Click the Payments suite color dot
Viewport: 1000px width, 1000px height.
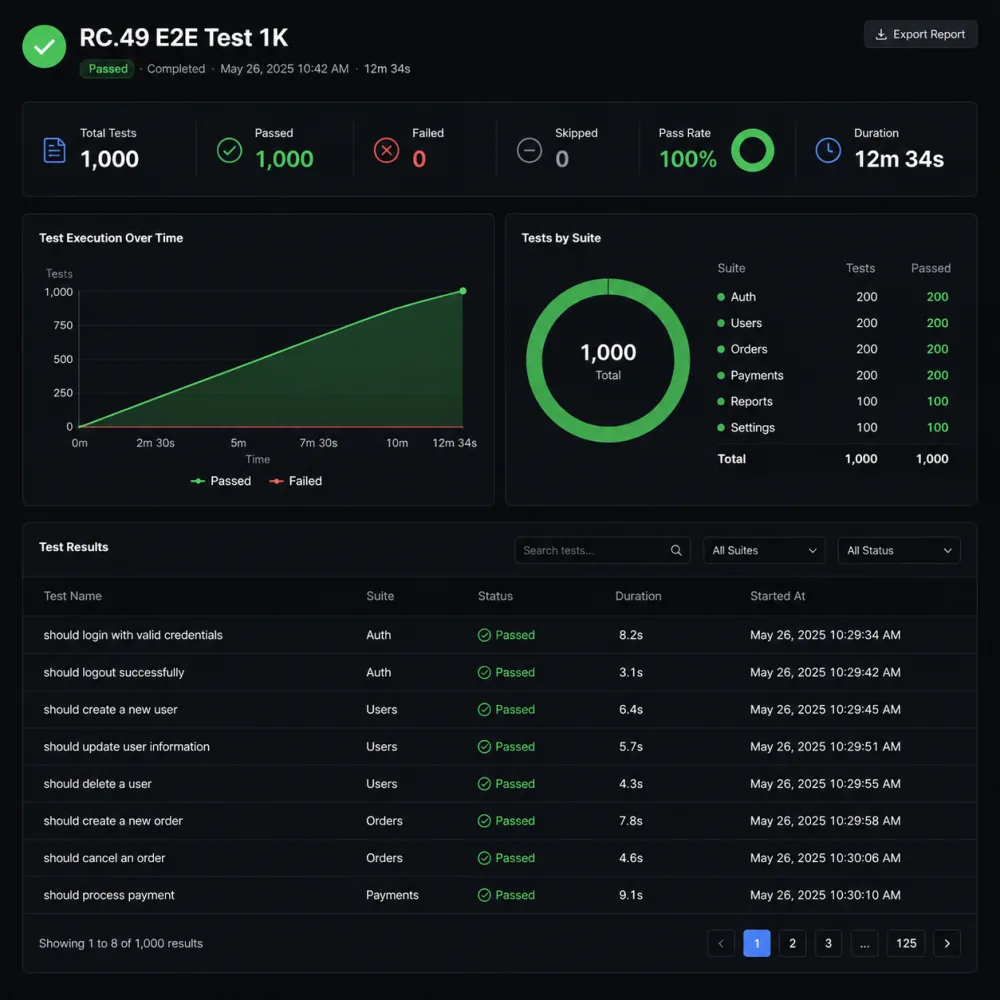point(721,376)
